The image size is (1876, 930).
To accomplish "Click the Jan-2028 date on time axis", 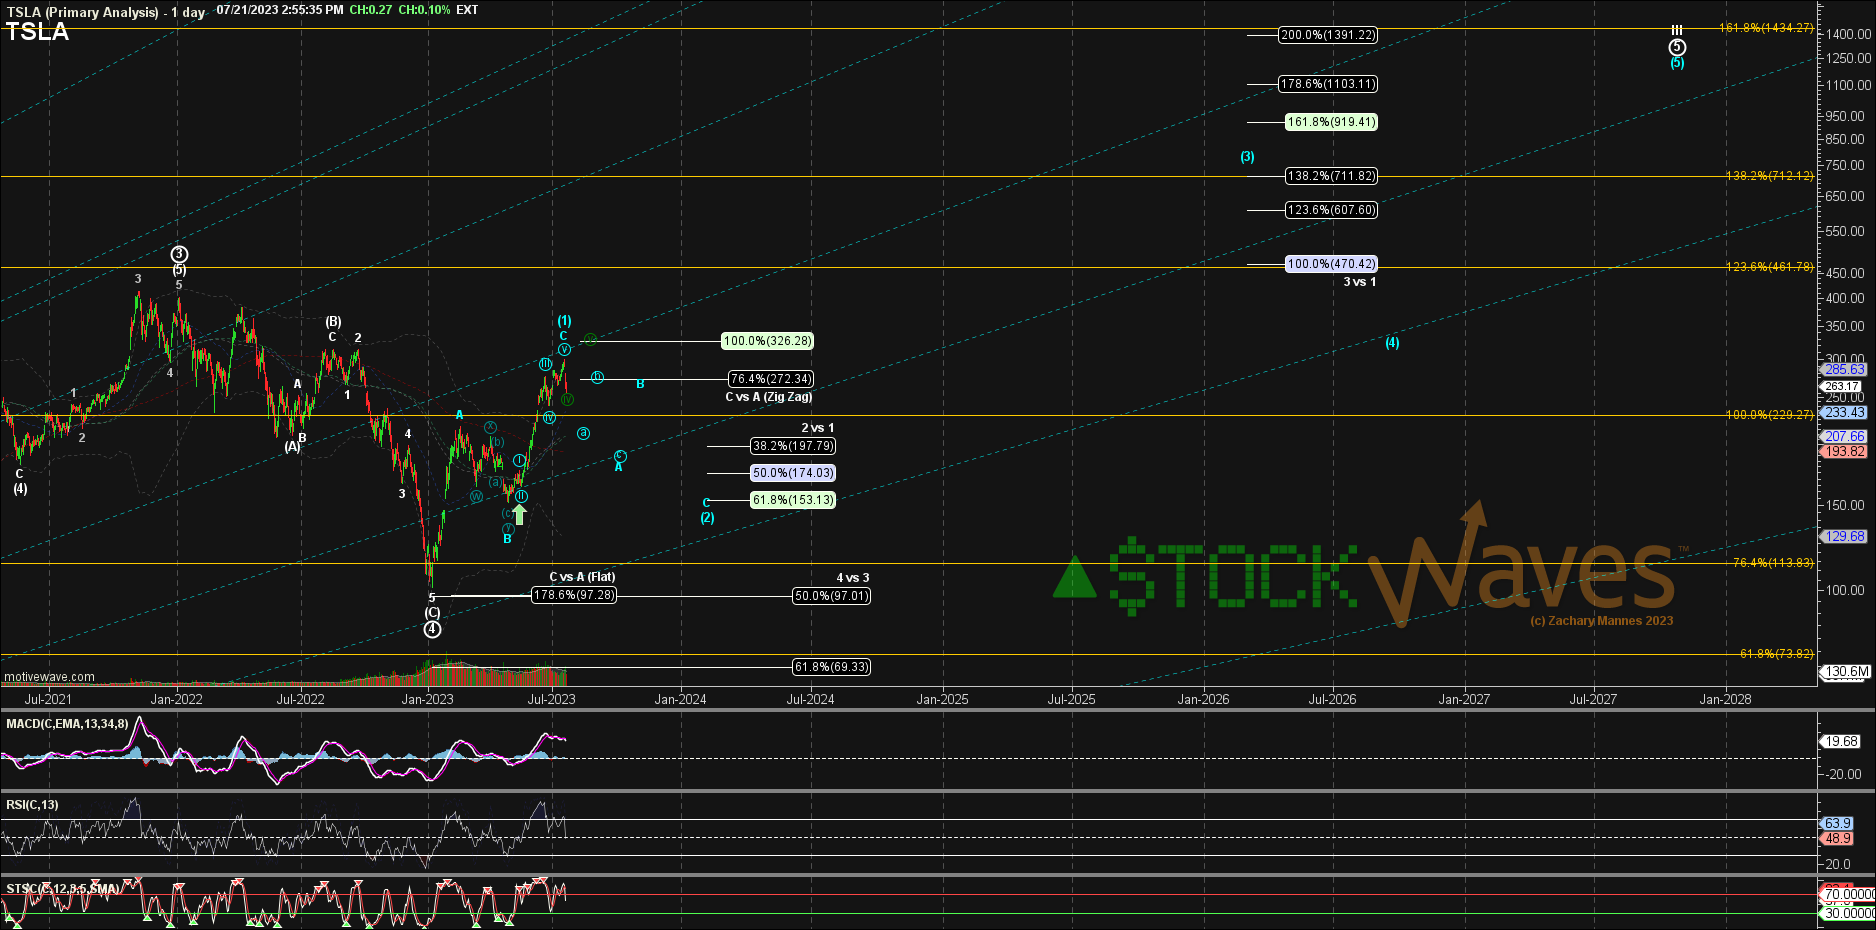I will (x=1725, y=700).
